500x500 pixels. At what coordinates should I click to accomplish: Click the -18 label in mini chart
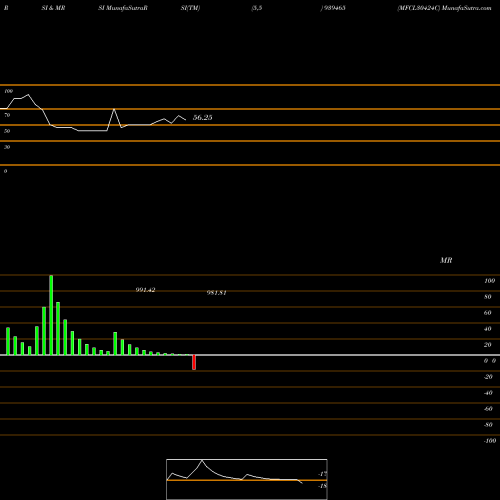click(x=322, y=486)
